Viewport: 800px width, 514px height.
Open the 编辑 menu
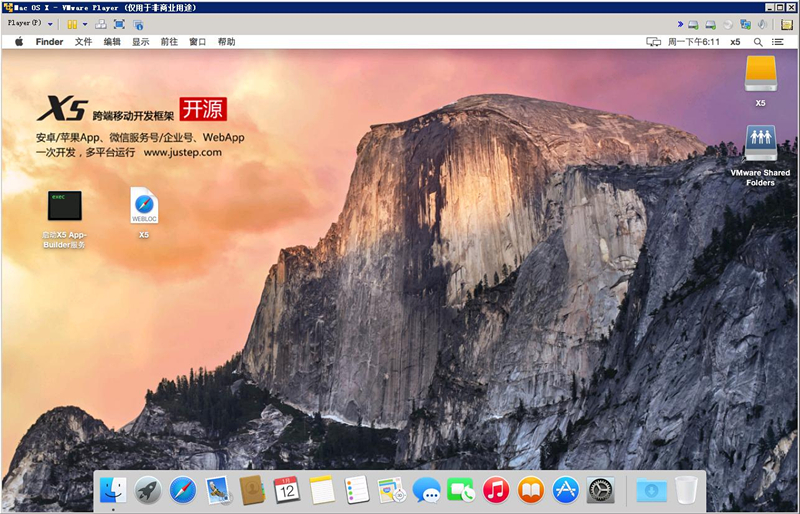coord(112,42)
